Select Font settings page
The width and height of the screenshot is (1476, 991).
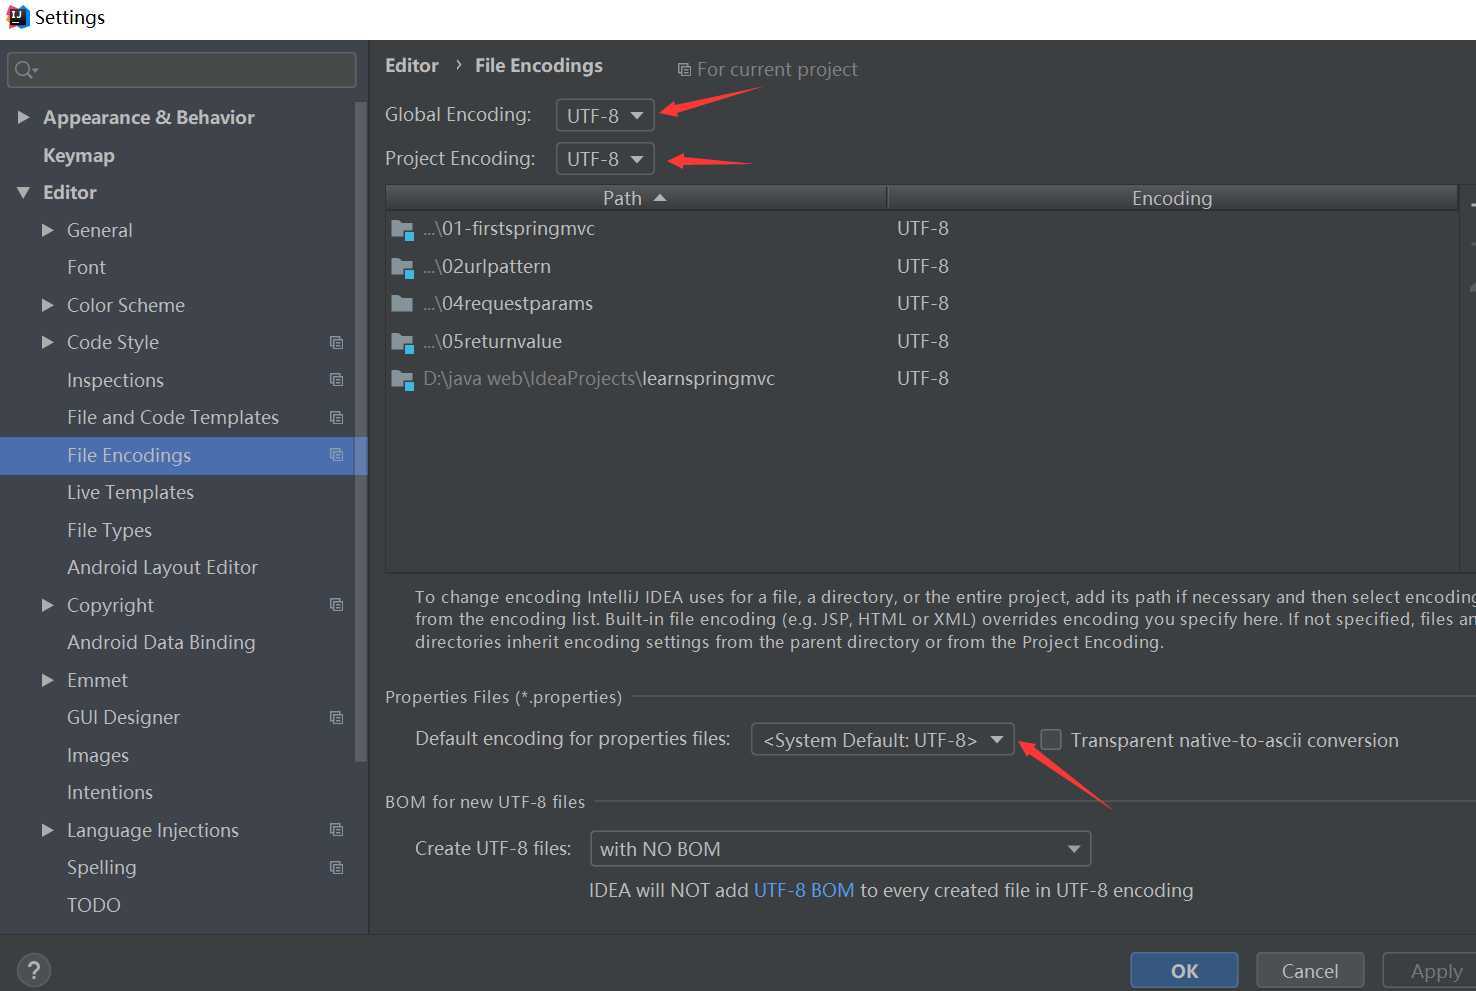86,267
